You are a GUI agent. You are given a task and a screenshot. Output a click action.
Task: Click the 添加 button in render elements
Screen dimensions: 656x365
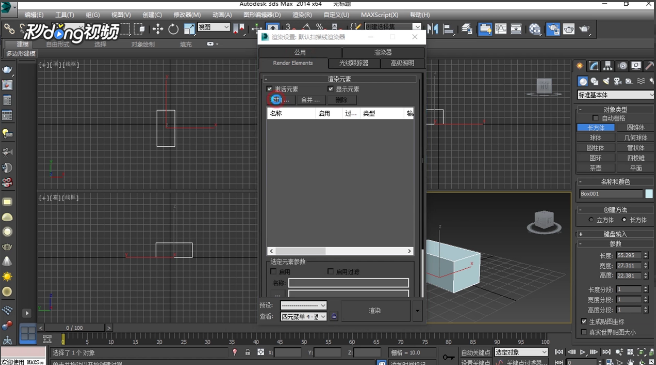coord(281,100)
